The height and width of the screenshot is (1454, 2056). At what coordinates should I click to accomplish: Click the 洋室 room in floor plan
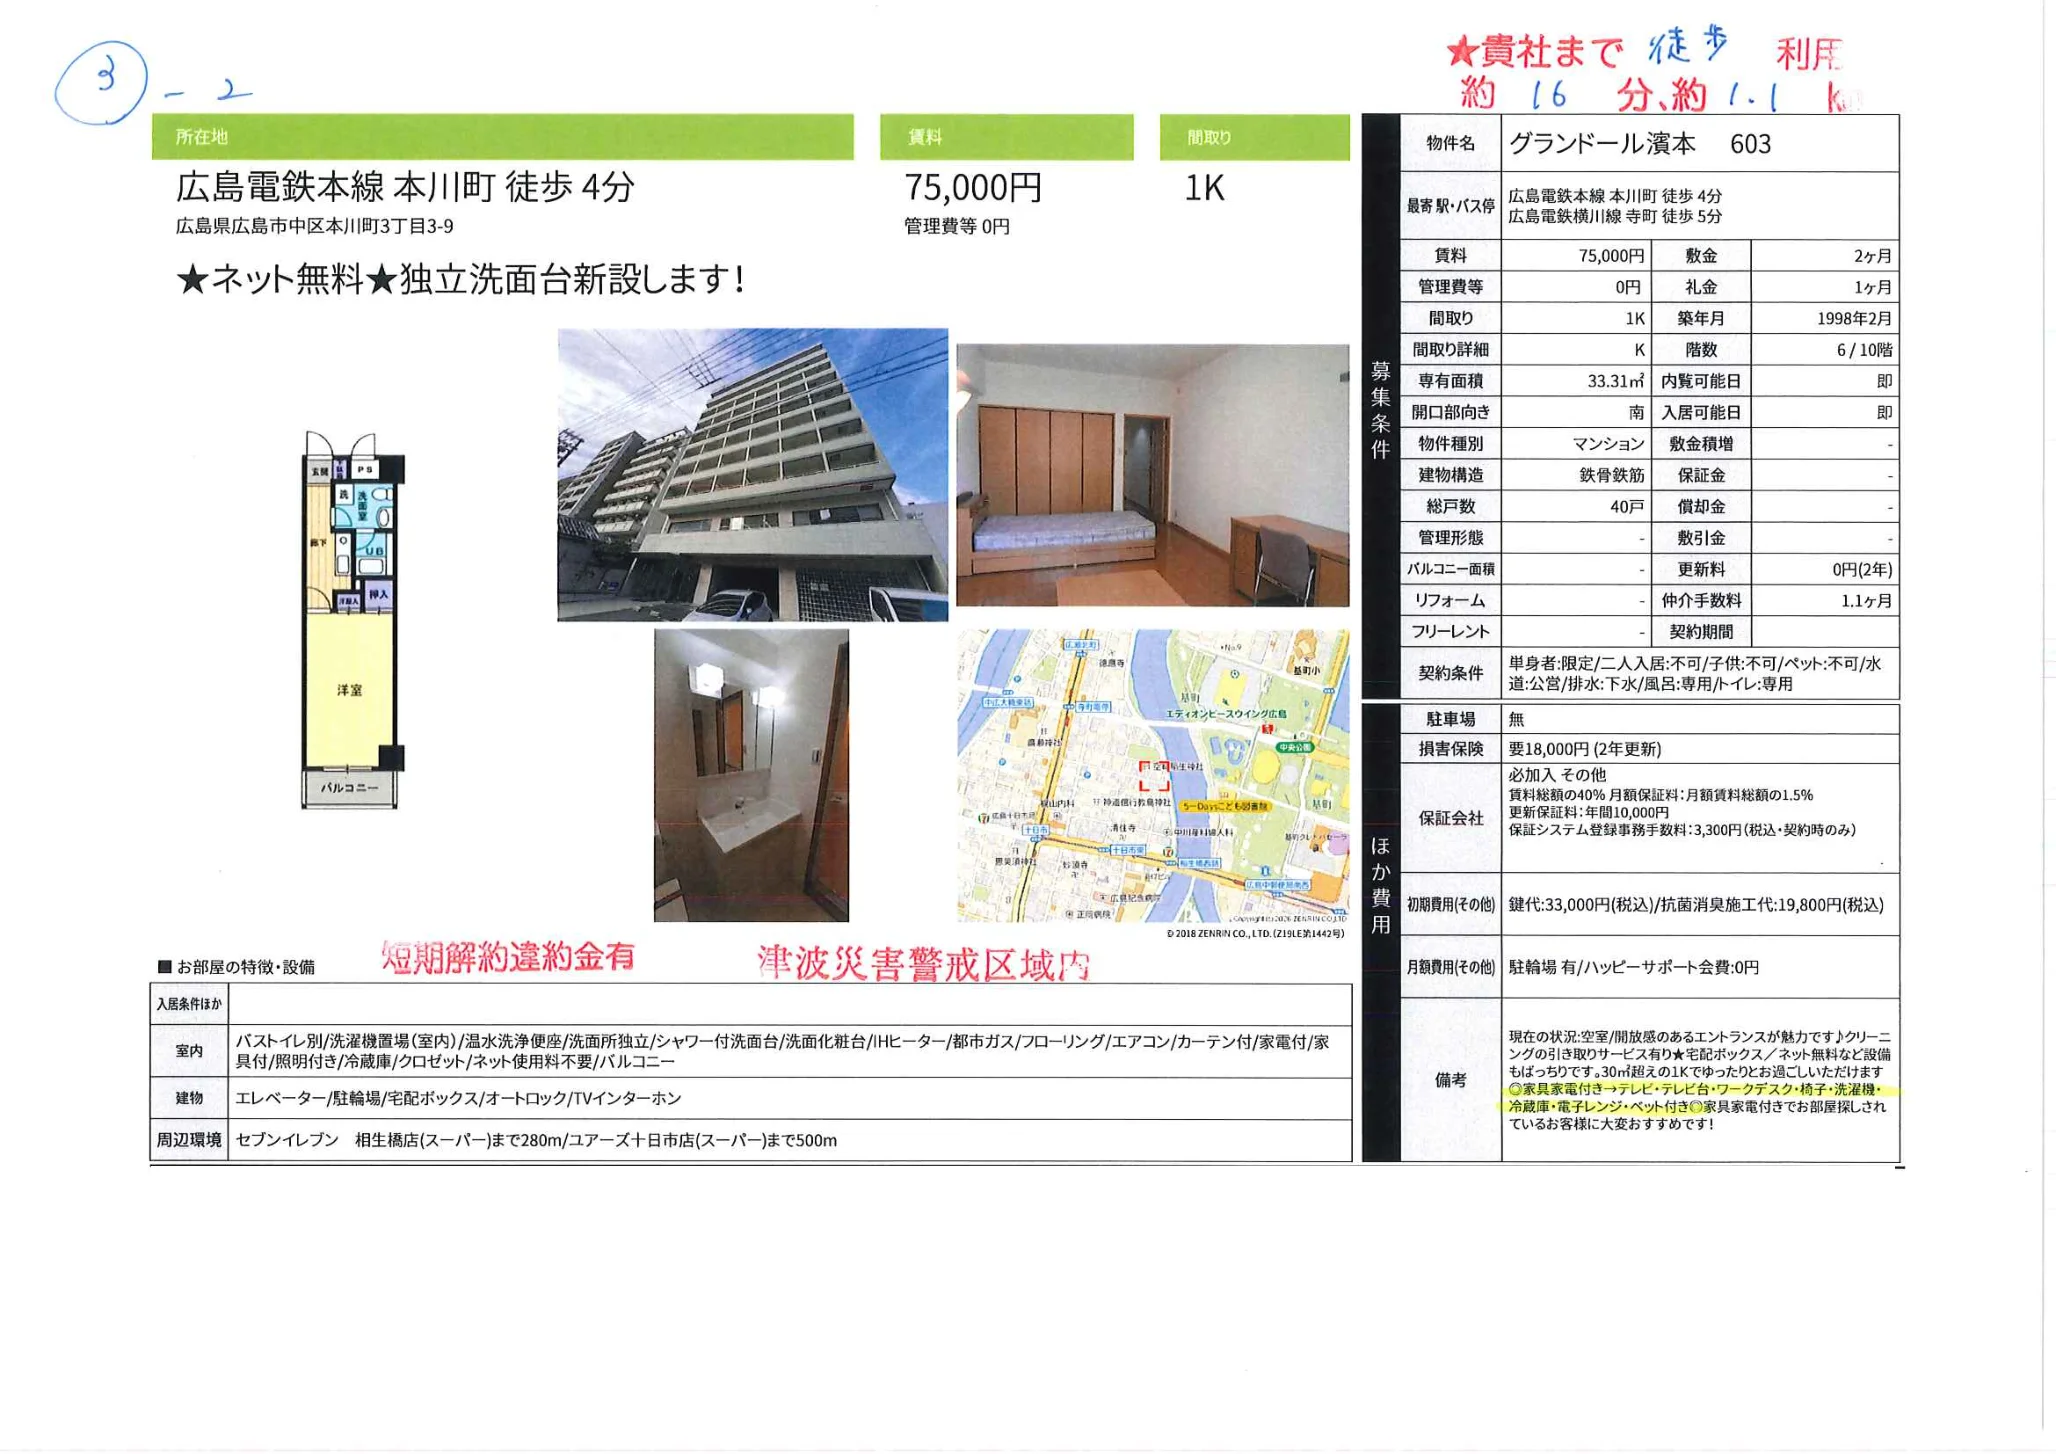click(349, 690)
